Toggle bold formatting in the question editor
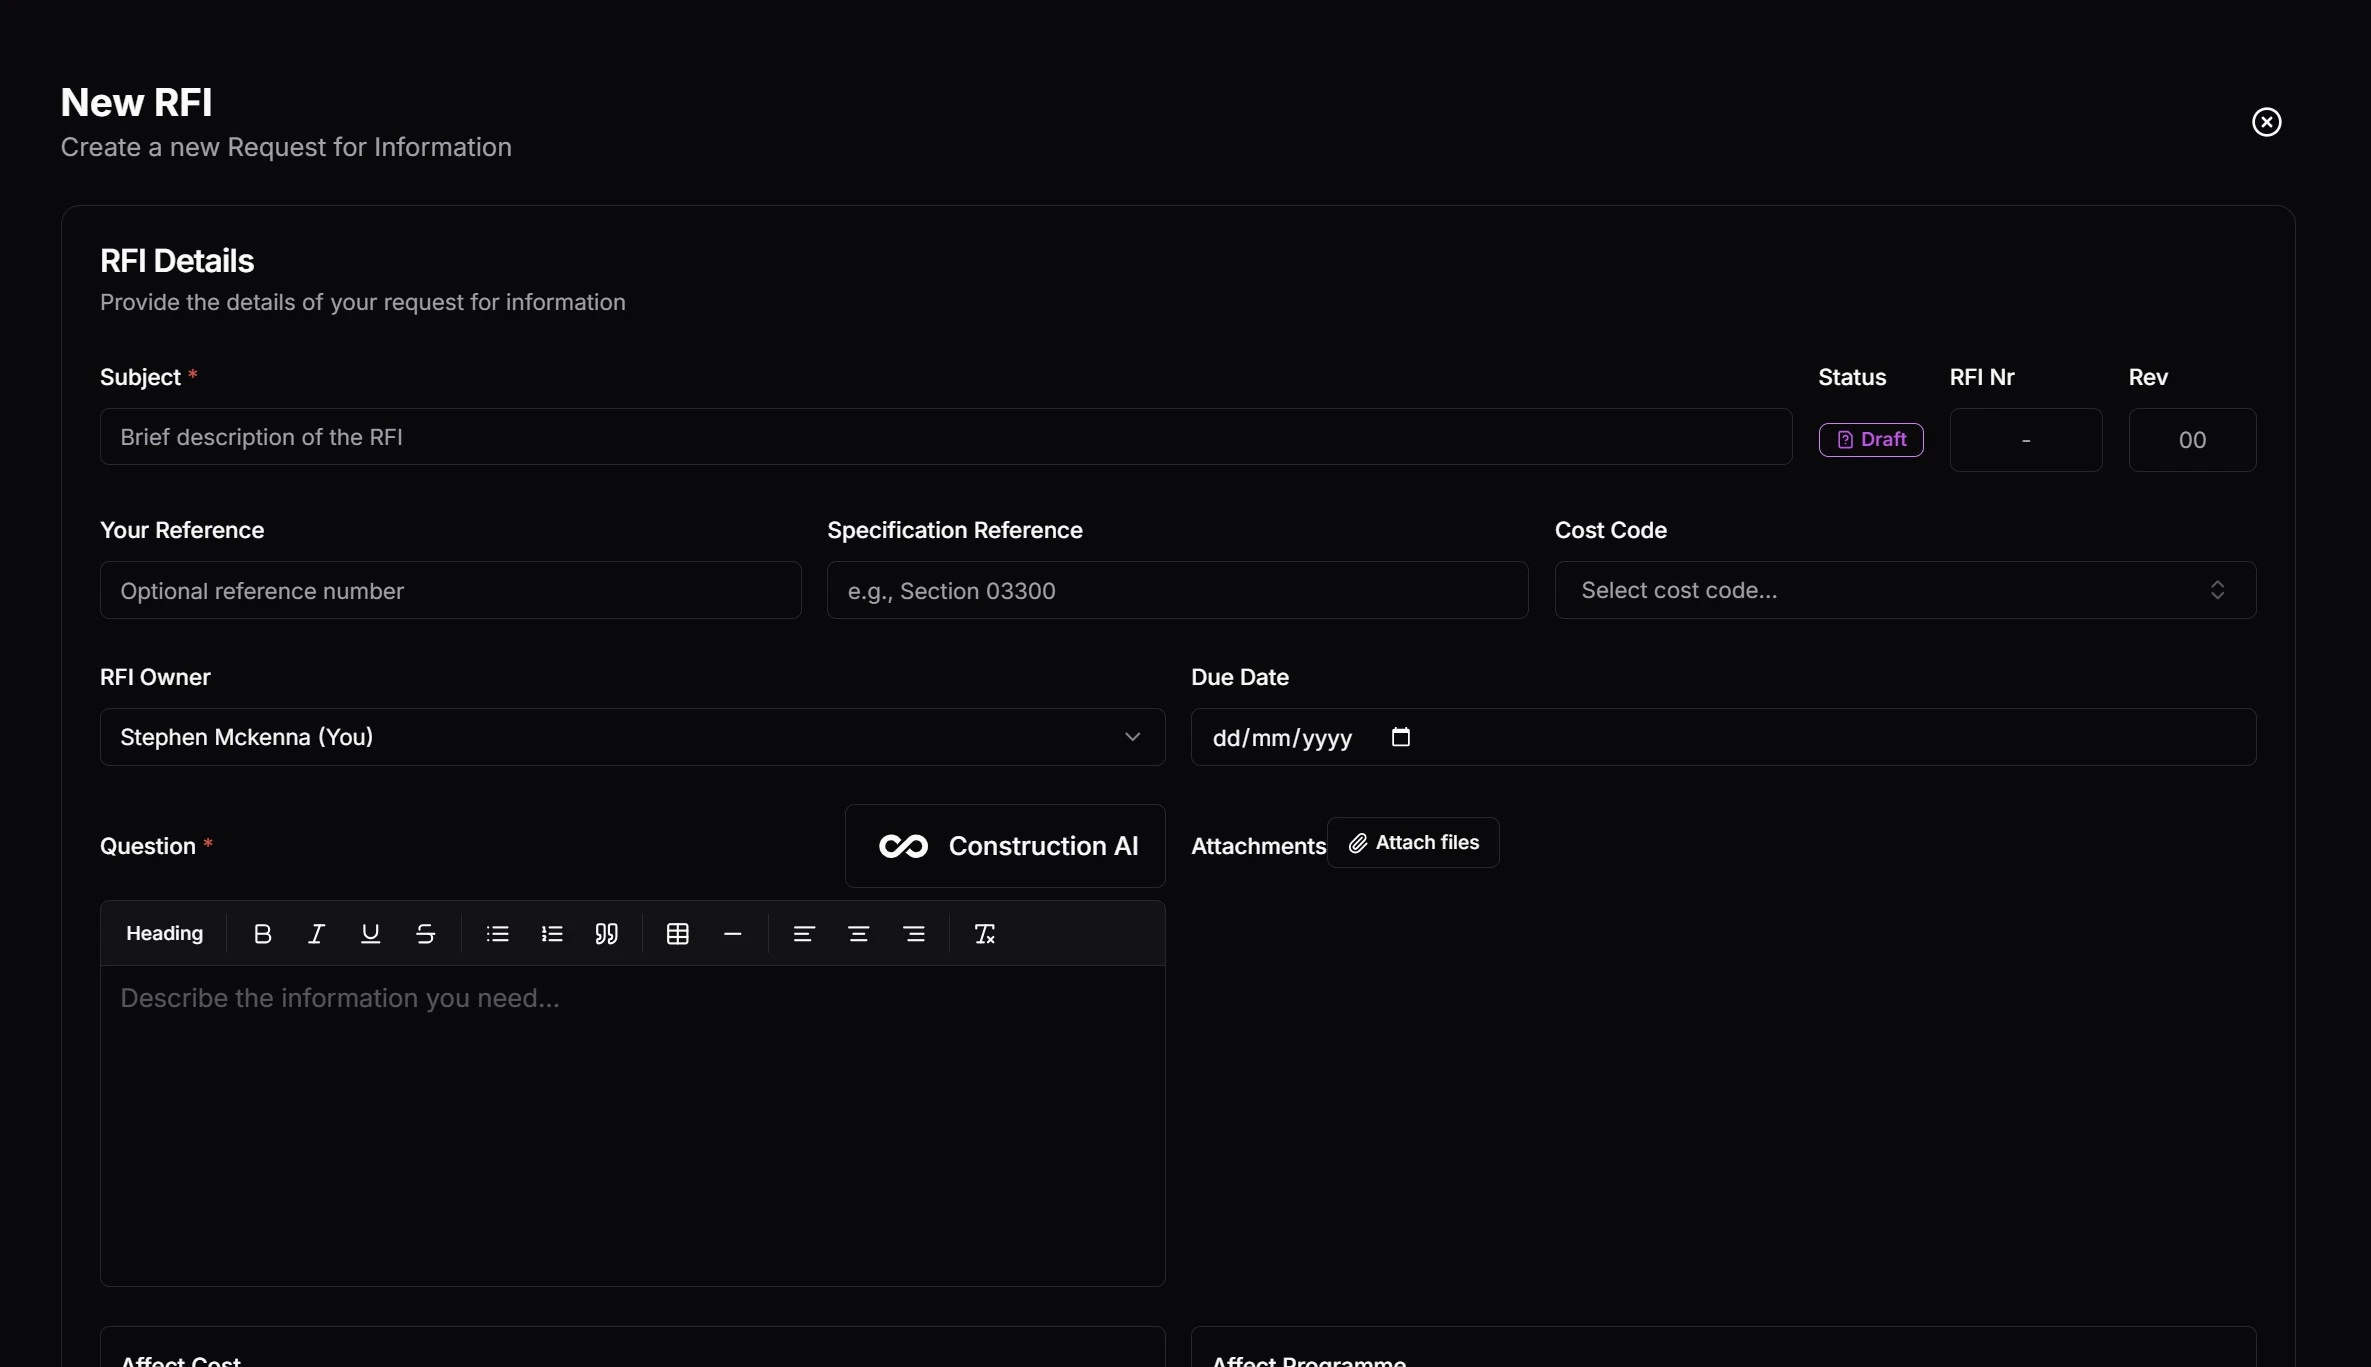This screenshot has height=1367, width=2371. click(x=262, y=933)
